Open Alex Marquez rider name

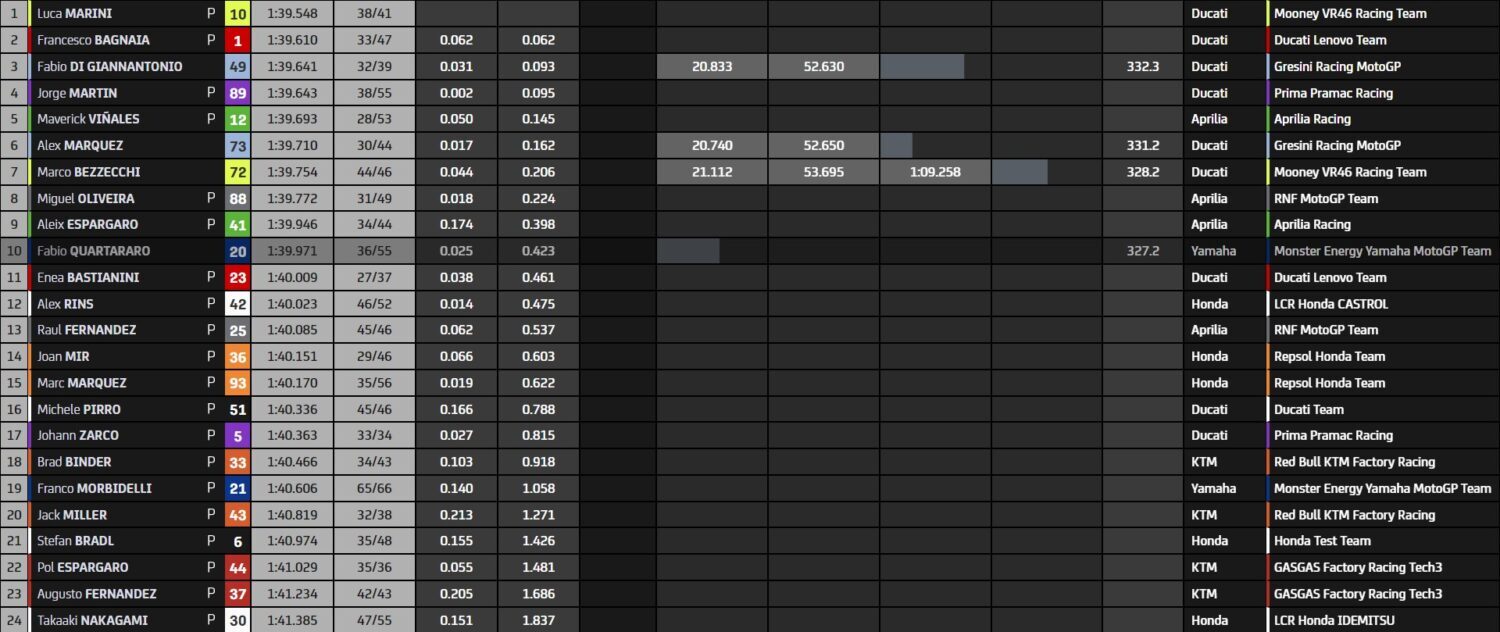80,146
